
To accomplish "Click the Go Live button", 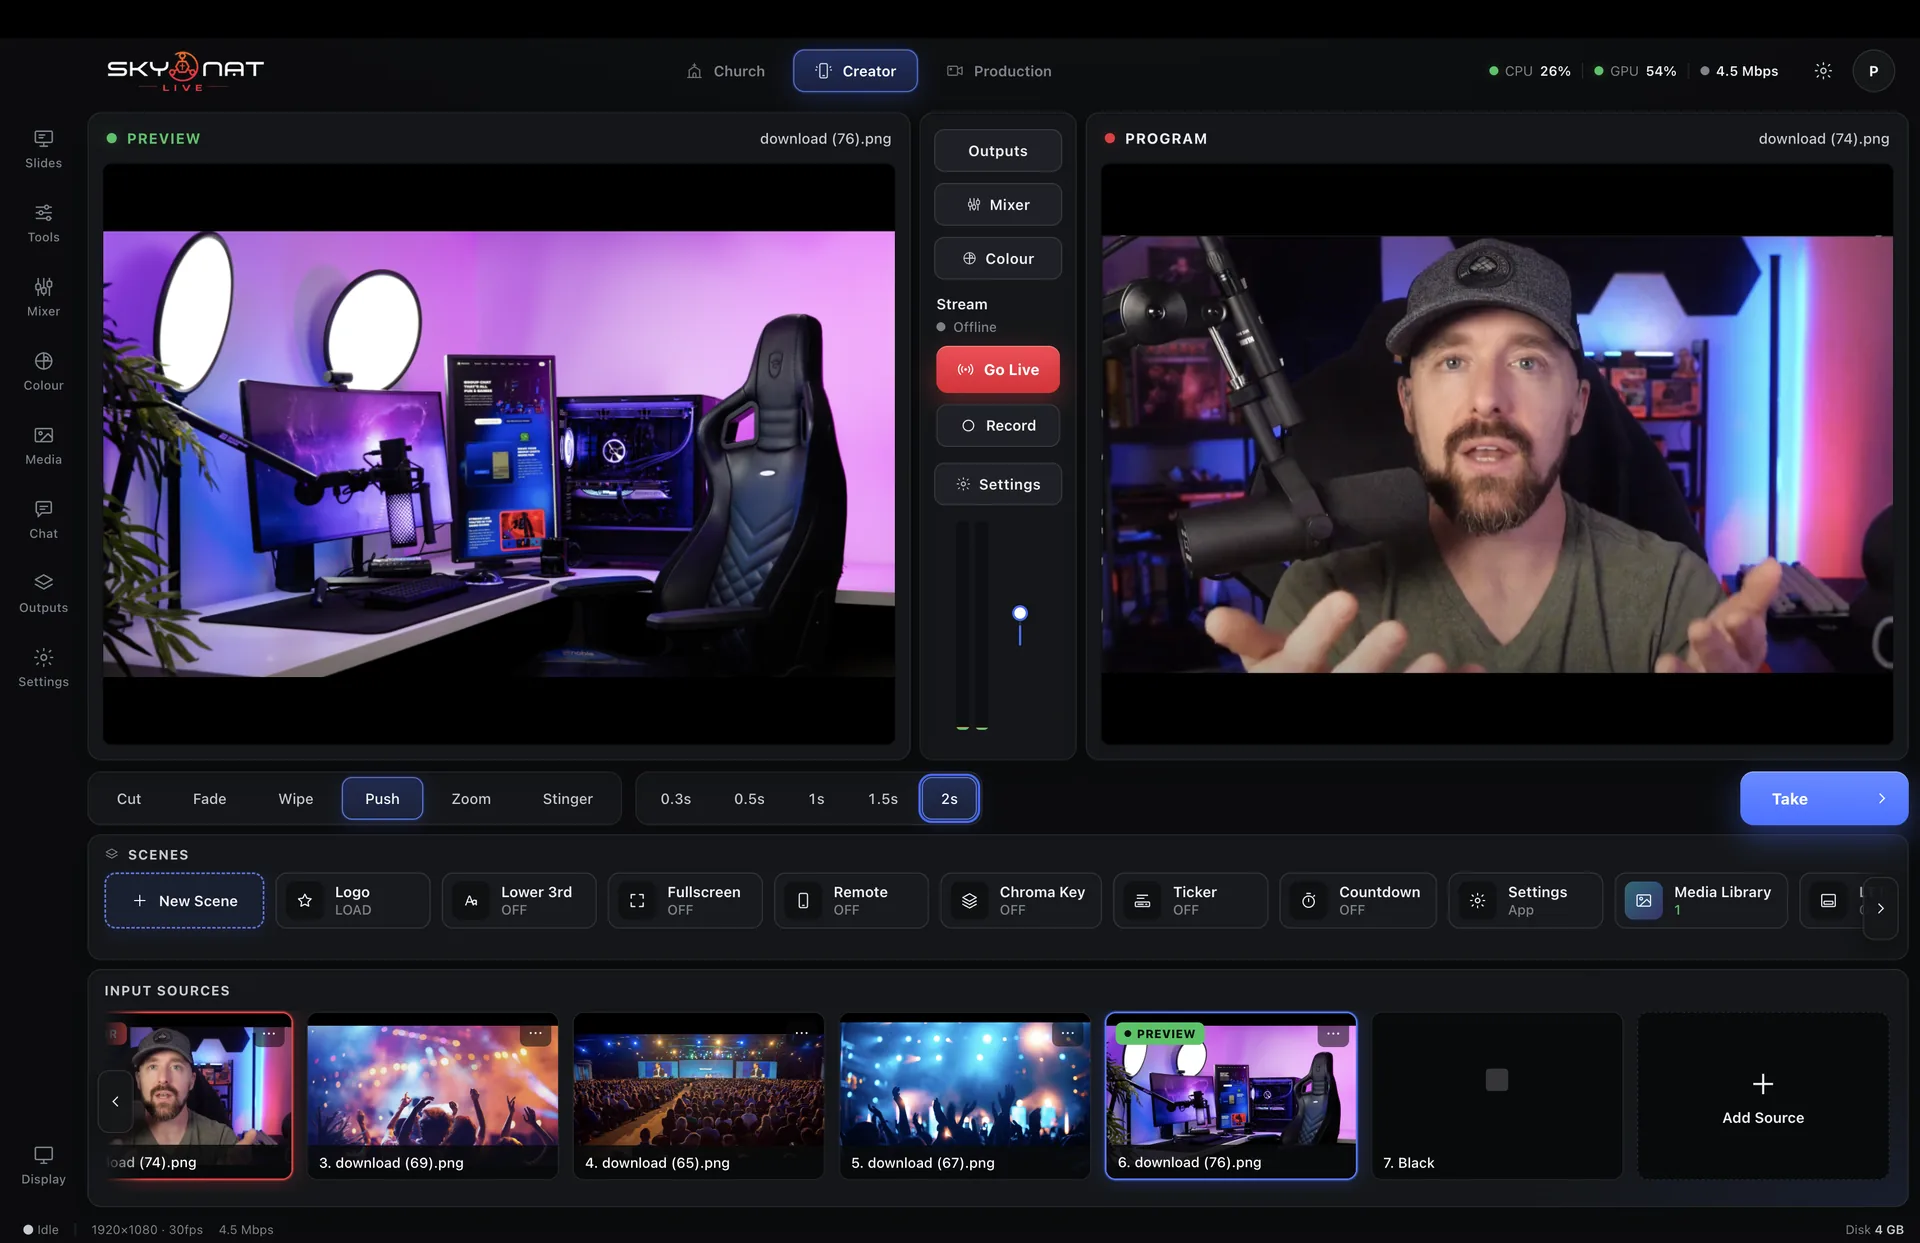I will (x=998, y=370).
